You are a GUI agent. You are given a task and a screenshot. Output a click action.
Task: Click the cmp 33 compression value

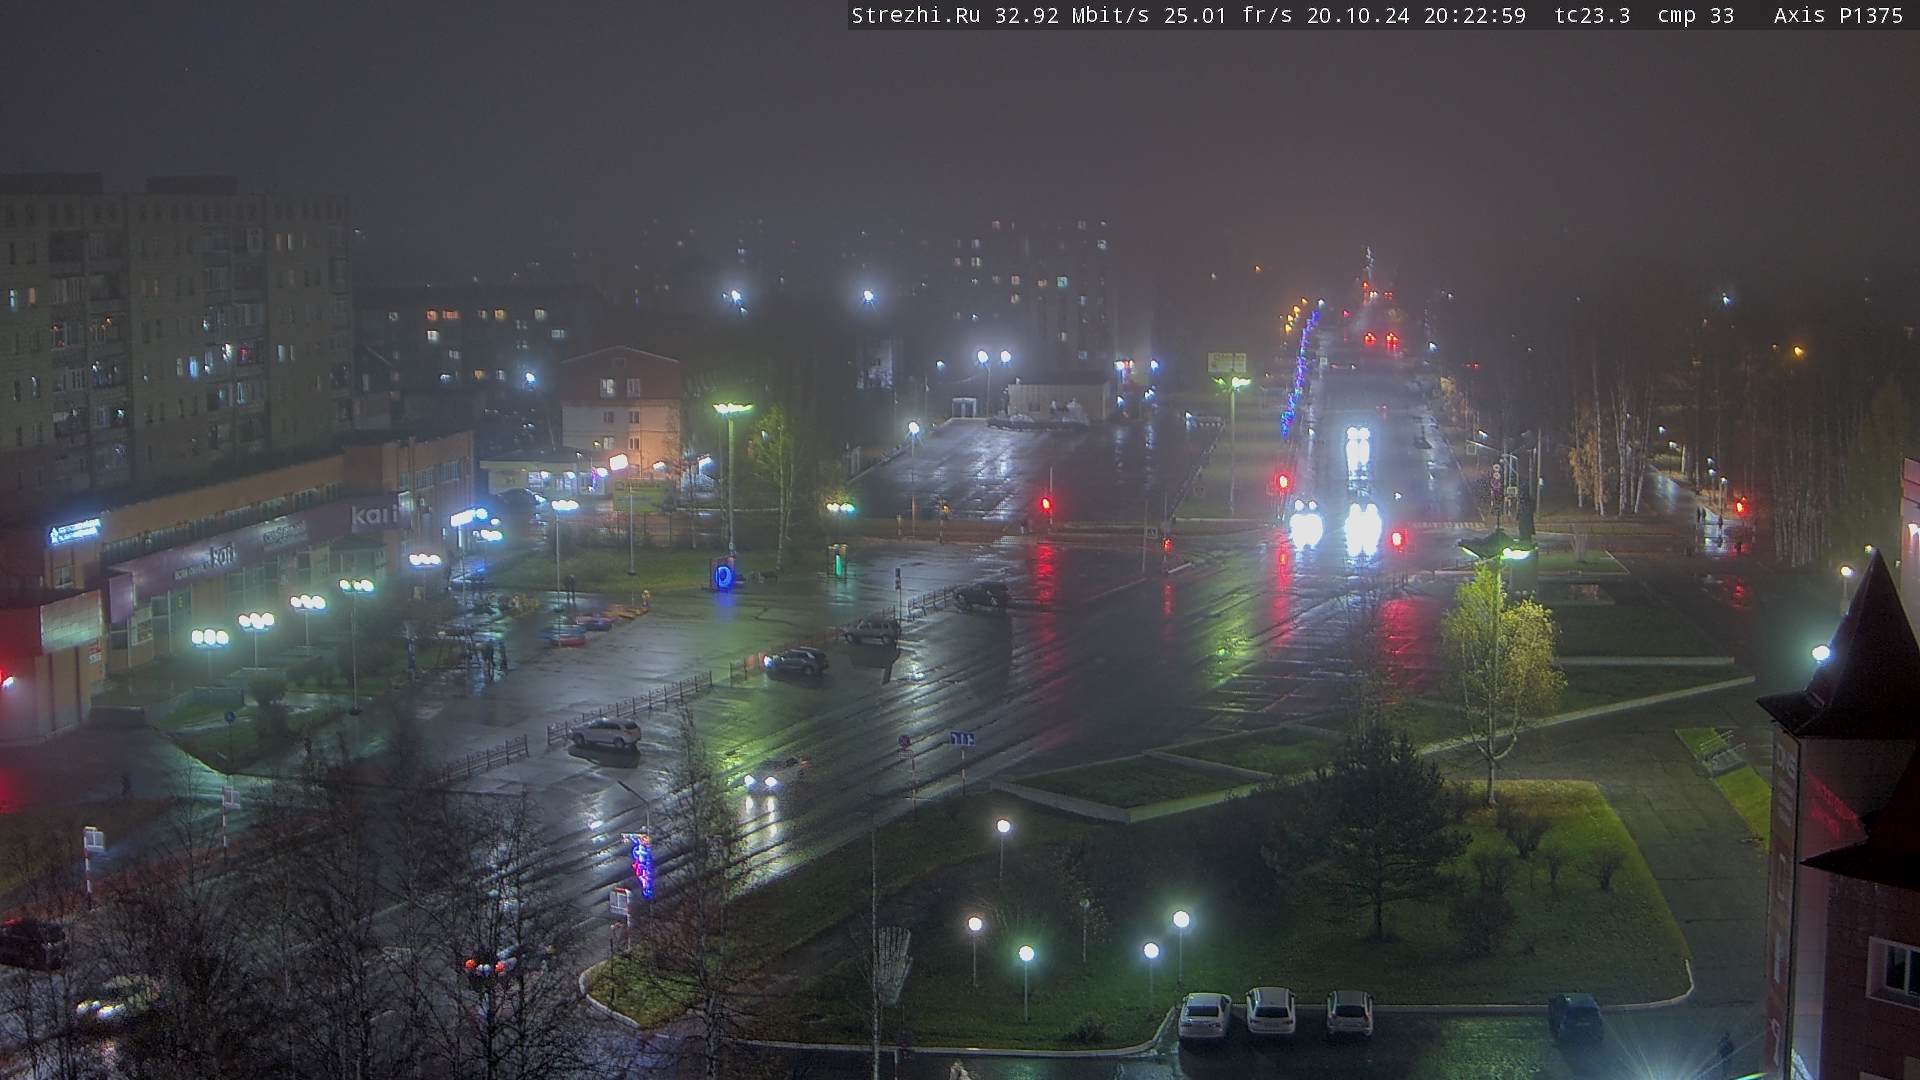(x=1696, y=15)
